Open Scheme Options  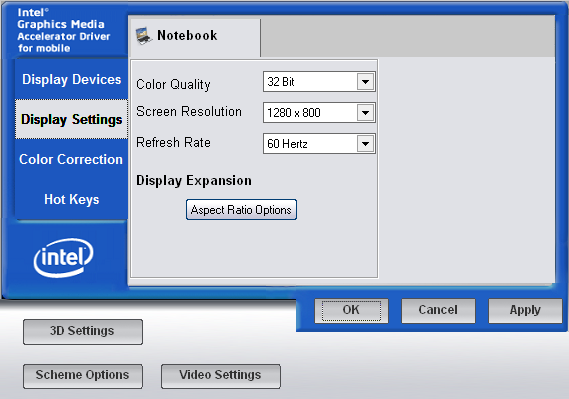click(x=83, y=376)
